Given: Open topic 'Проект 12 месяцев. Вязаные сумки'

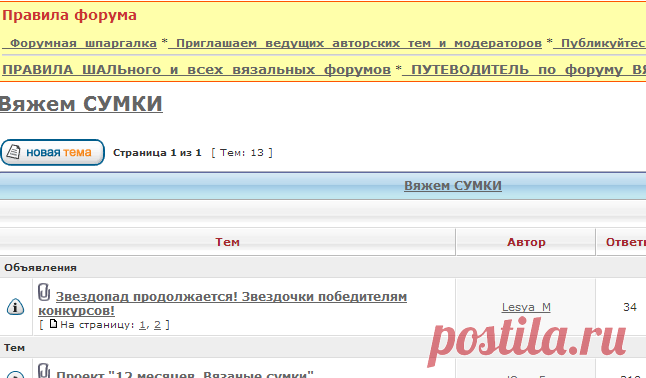Looking at the screenshot, I should click(185, 374).
